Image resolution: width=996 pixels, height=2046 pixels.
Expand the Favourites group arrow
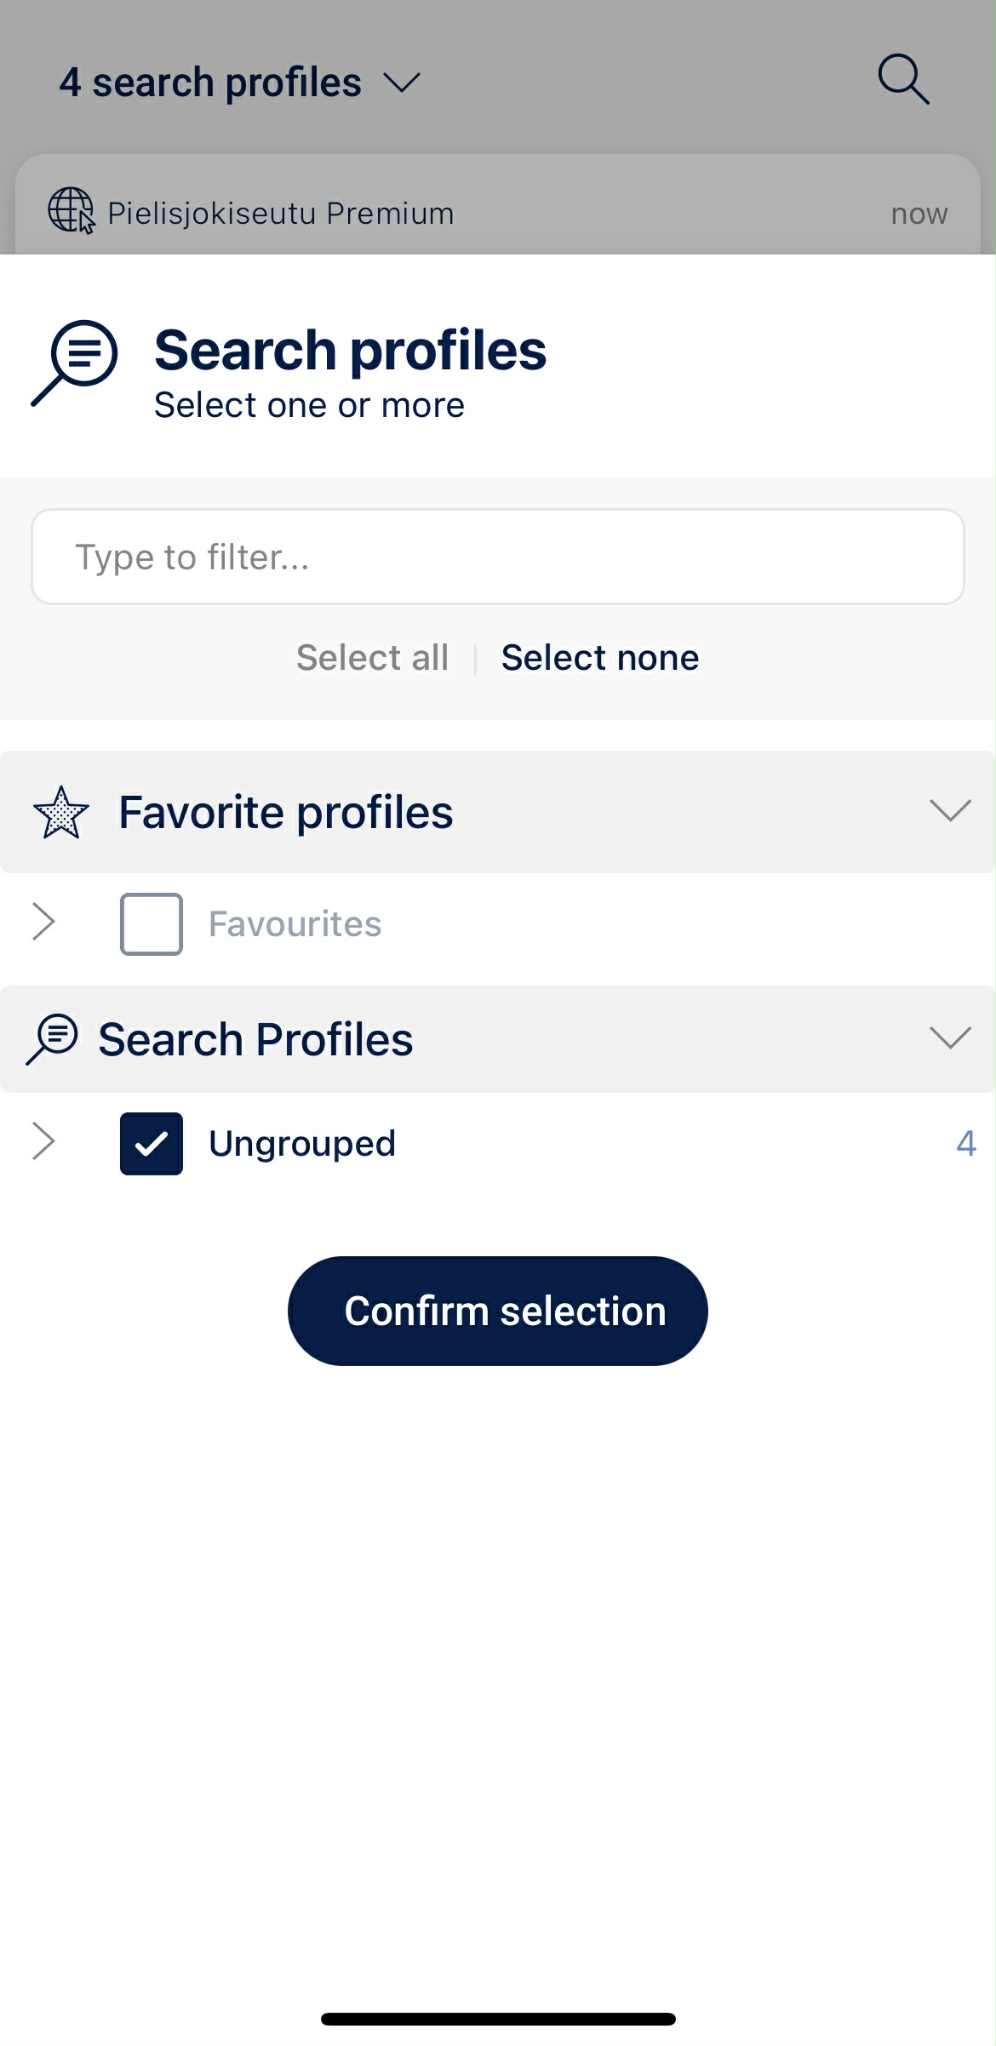coord(43,922)
